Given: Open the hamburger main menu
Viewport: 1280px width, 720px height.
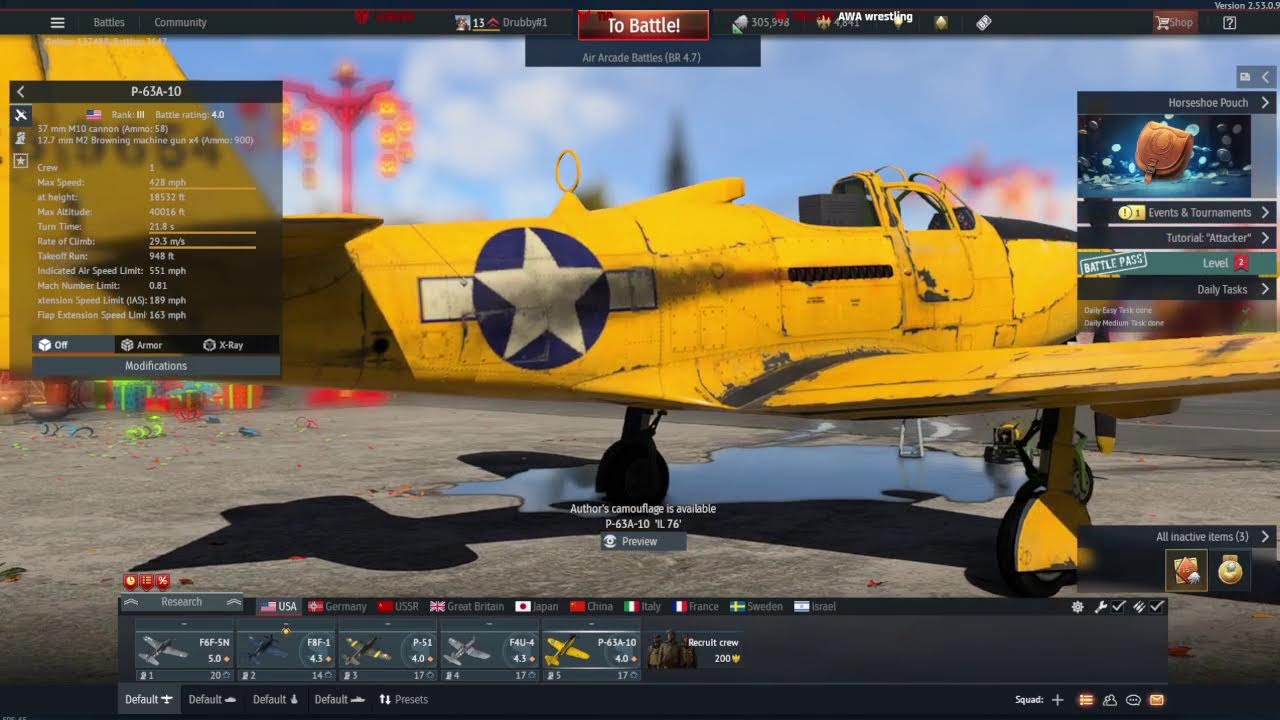Looking at the screenshot, I should pyautogui.click(x=57, y=22).
